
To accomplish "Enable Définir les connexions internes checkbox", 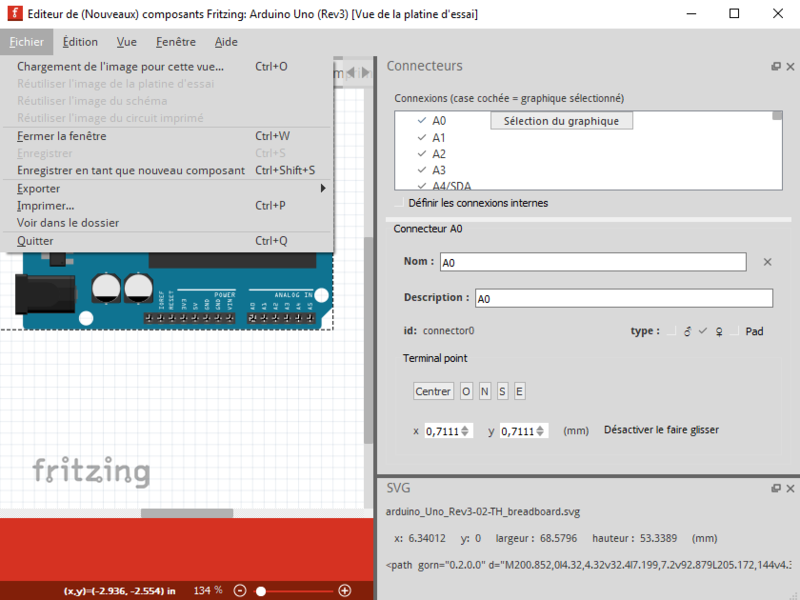I will click(400, 203).
